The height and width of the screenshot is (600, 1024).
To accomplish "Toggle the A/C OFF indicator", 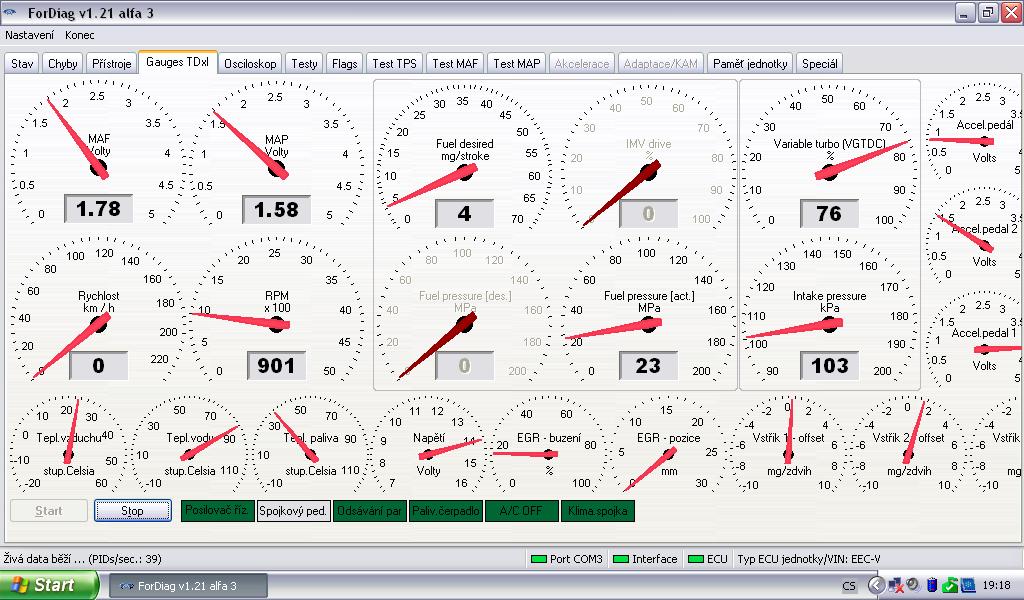I will coord(521,511).
